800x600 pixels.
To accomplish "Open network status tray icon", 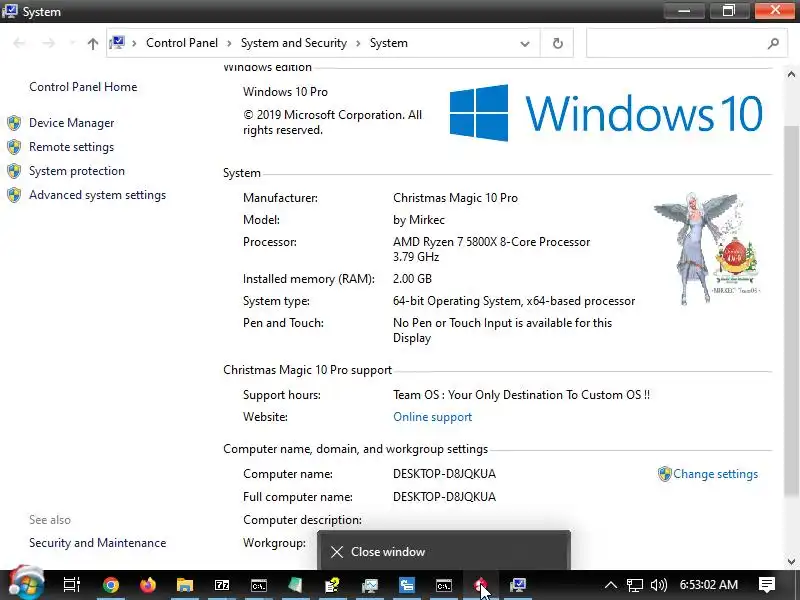I will 634,585.
